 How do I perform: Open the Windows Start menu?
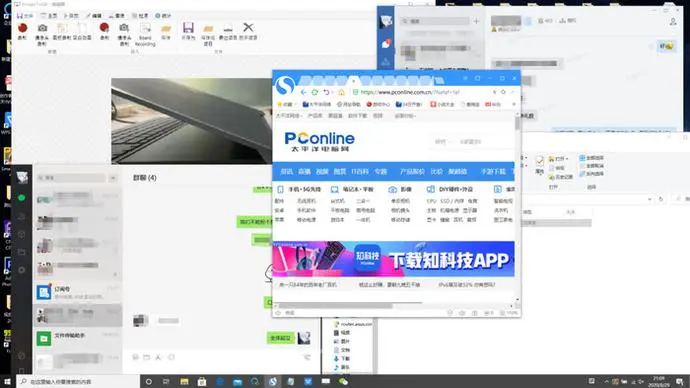point(7,381)
